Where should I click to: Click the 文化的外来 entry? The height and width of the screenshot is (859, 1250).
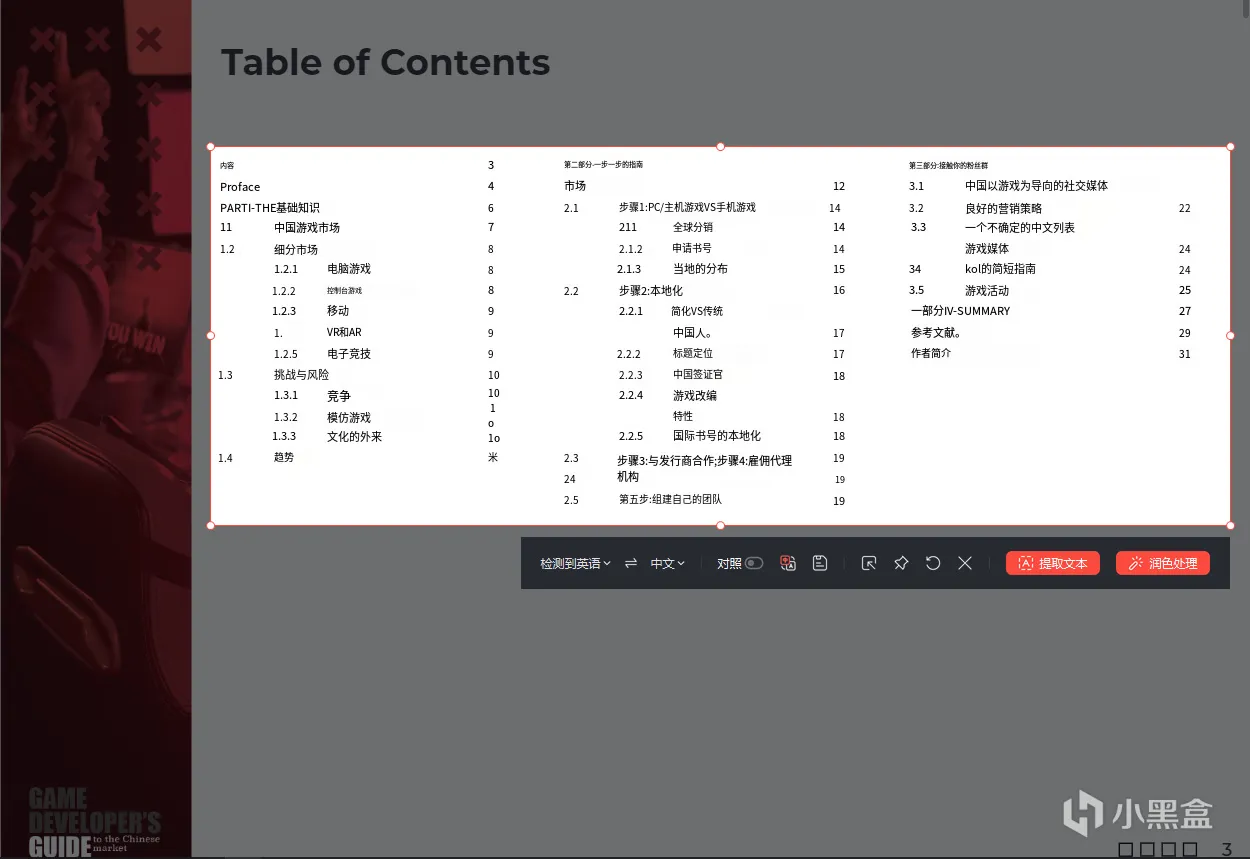click(x=354, y=437)
